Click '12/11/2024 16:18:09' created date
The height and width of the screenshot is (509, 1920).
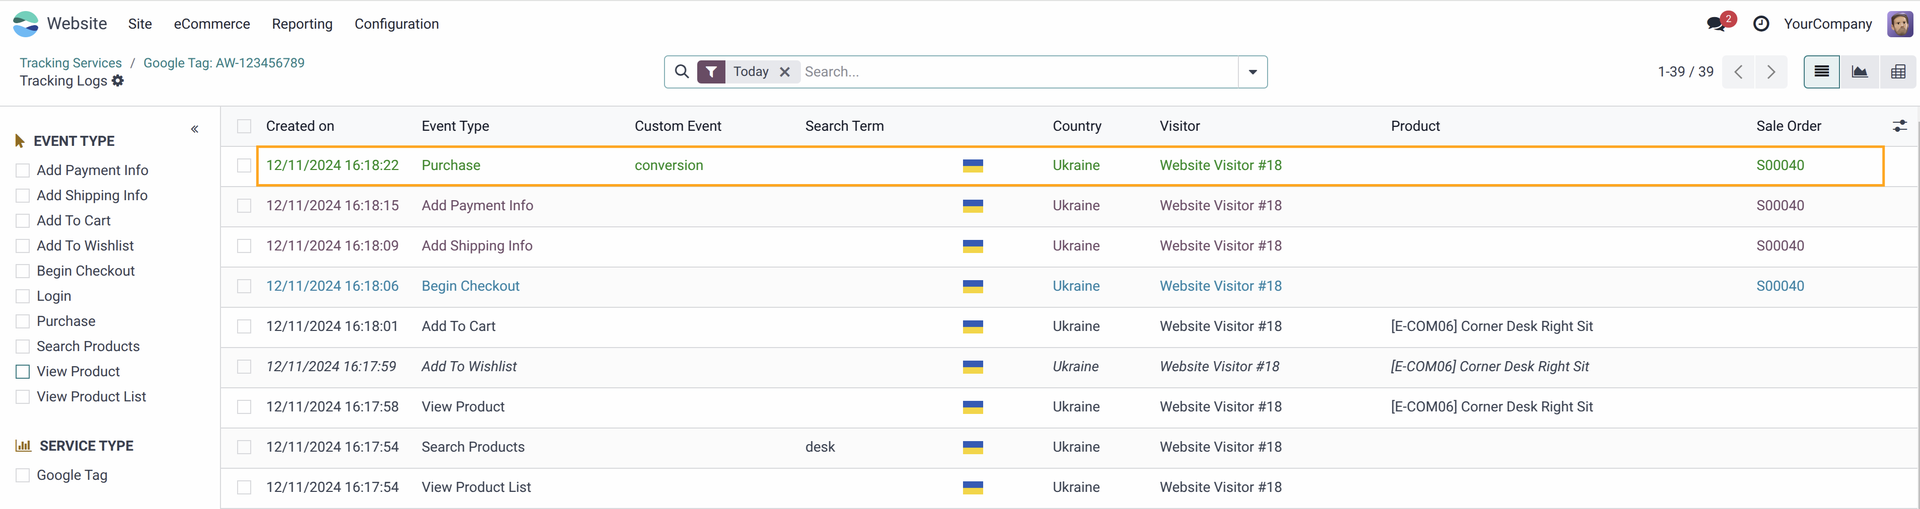332,246
